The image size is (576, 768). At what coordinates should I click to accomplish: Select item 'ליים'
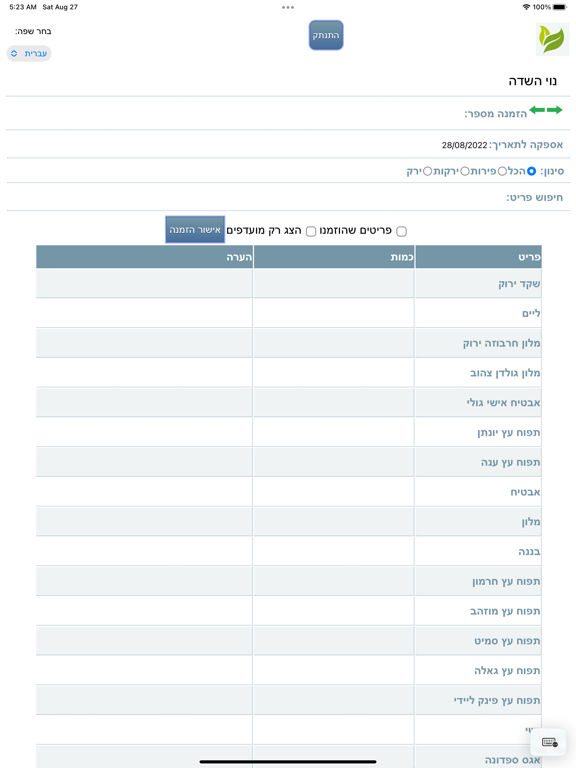[x=531, y=313]
